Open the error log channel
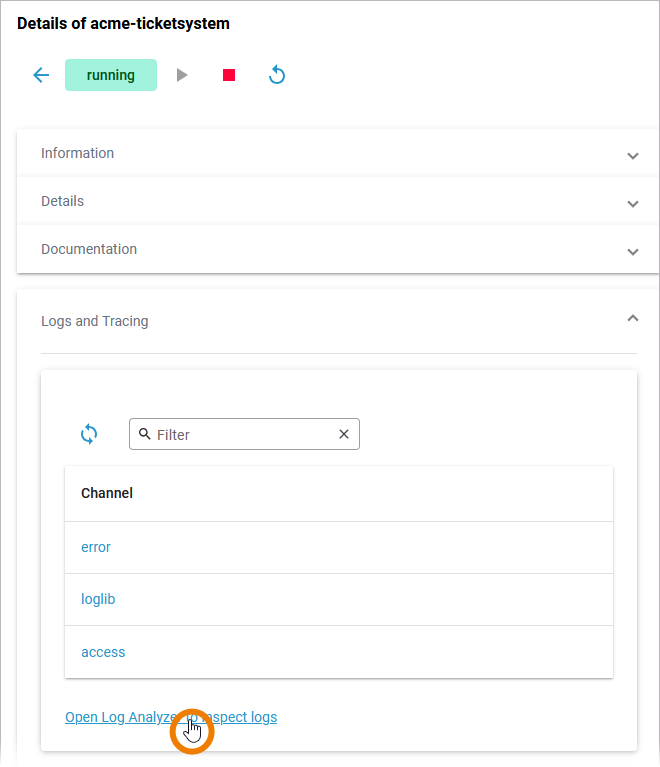The width and height of the screenshot is (660, 767). (96, 547)
